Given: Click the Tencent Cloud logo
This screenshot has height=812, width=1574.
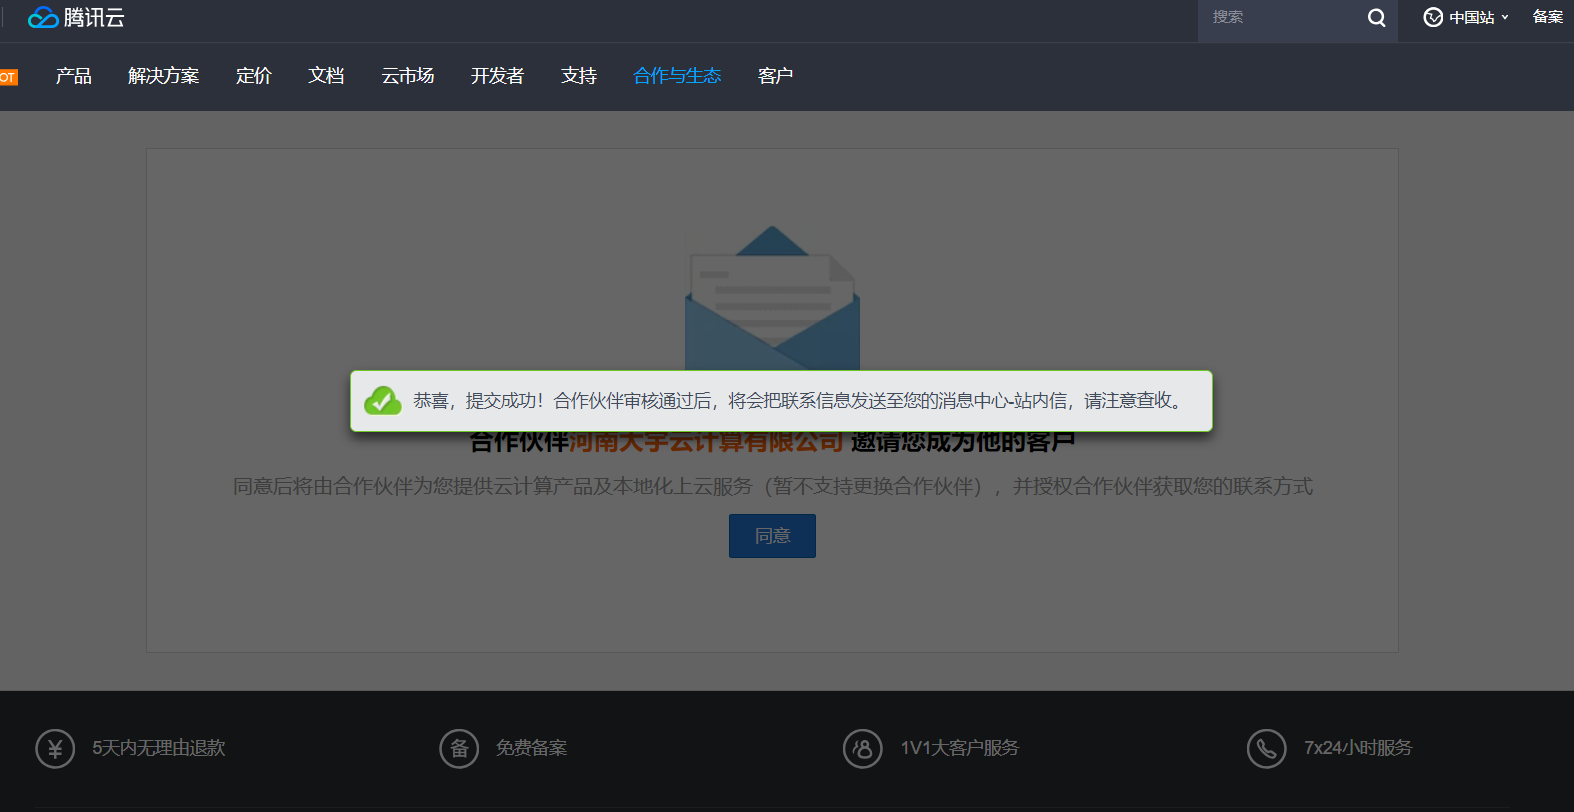Looking at the screenshot, I should [x=76, y=17].
